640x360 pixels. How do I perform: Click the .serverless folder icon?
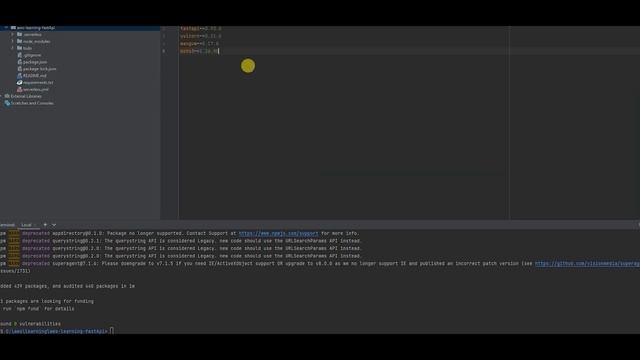(x=20, y=35)
